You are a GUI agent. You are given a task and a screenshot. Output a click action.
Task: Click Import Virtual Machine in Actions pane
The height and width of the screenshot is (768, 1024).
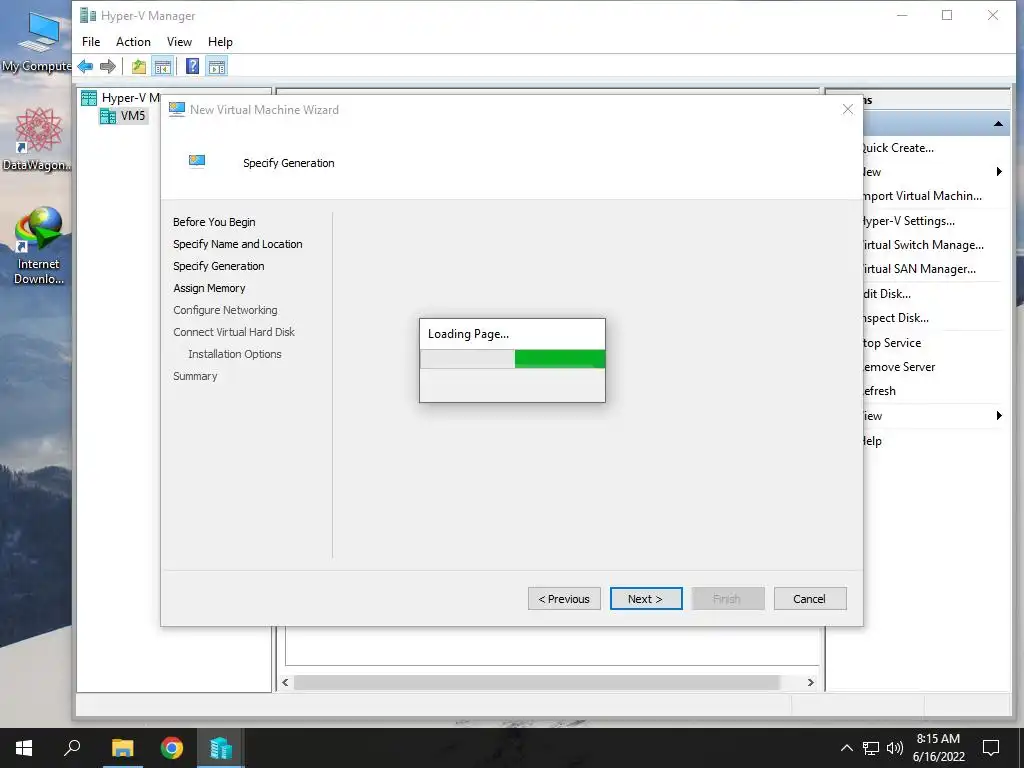click(x=921, y=196)
